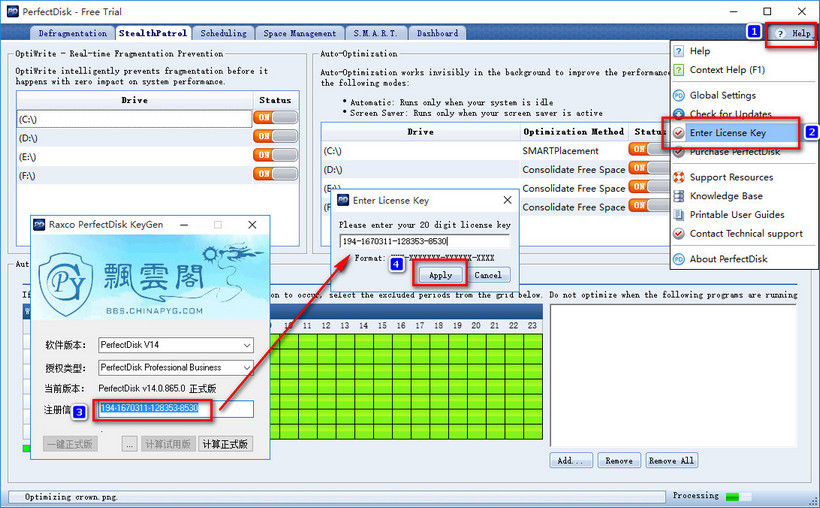
Task: Click the 计算正式版 button in KeyGen
Action: (225, 444)
